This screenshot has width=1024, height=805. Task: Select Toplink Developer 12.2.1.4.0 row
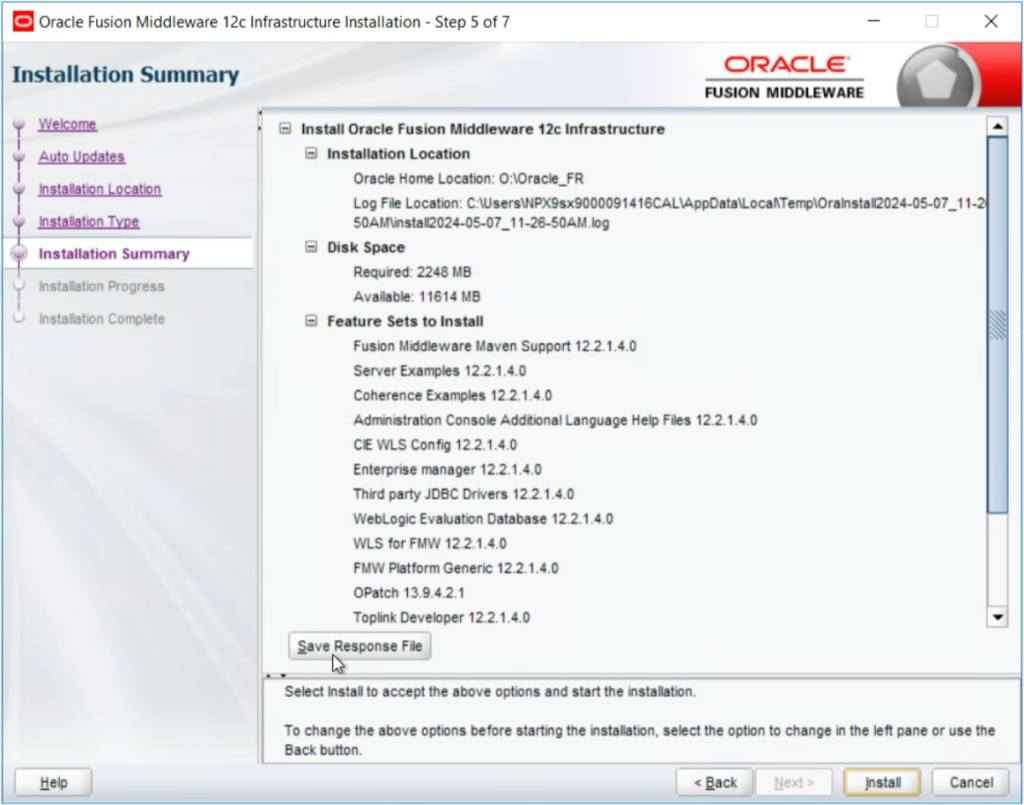(x=441, y=618)
